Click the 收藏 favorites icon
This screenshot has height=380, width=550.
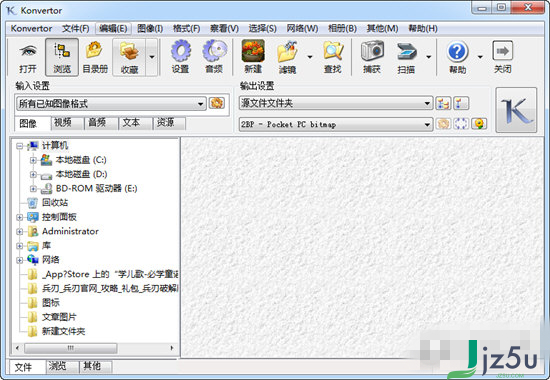129,52
